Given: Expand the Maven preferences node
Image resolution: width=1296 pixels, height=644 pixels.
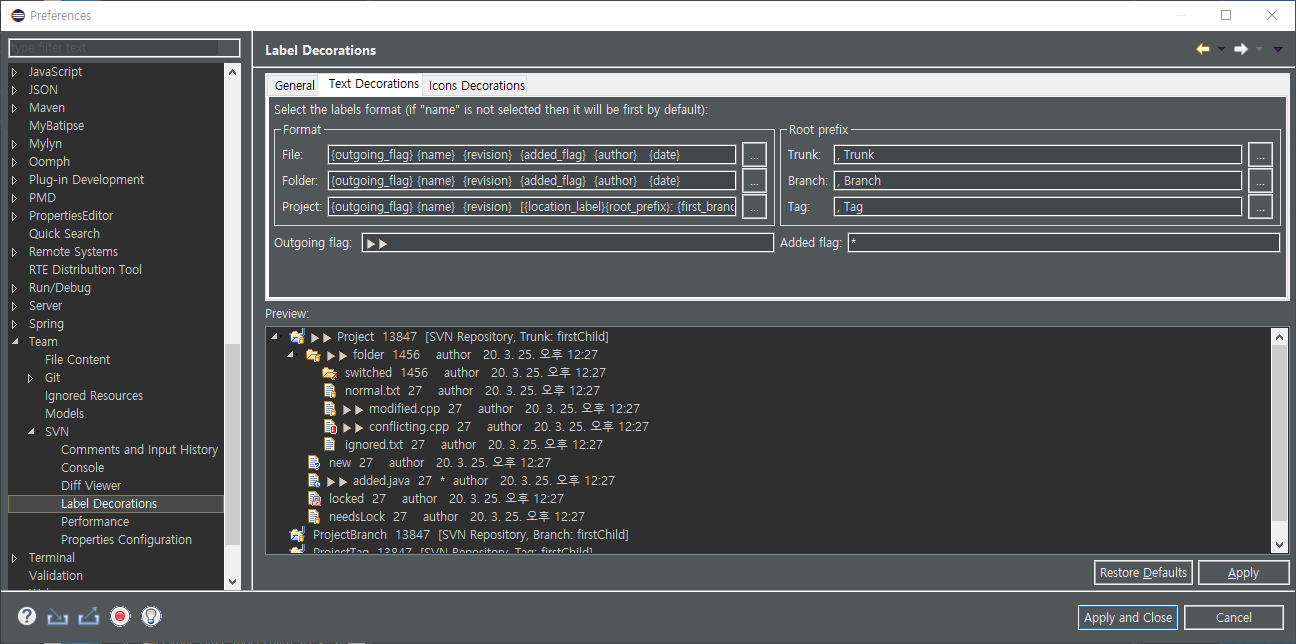Looking at the screenshot, I should click(14, 108).
